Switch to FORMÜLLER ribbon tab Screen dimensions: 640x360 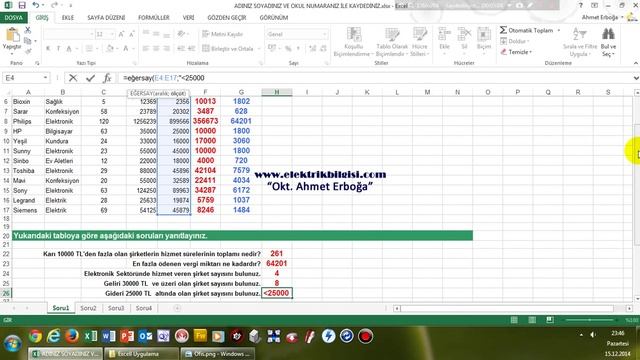[153, 18]
